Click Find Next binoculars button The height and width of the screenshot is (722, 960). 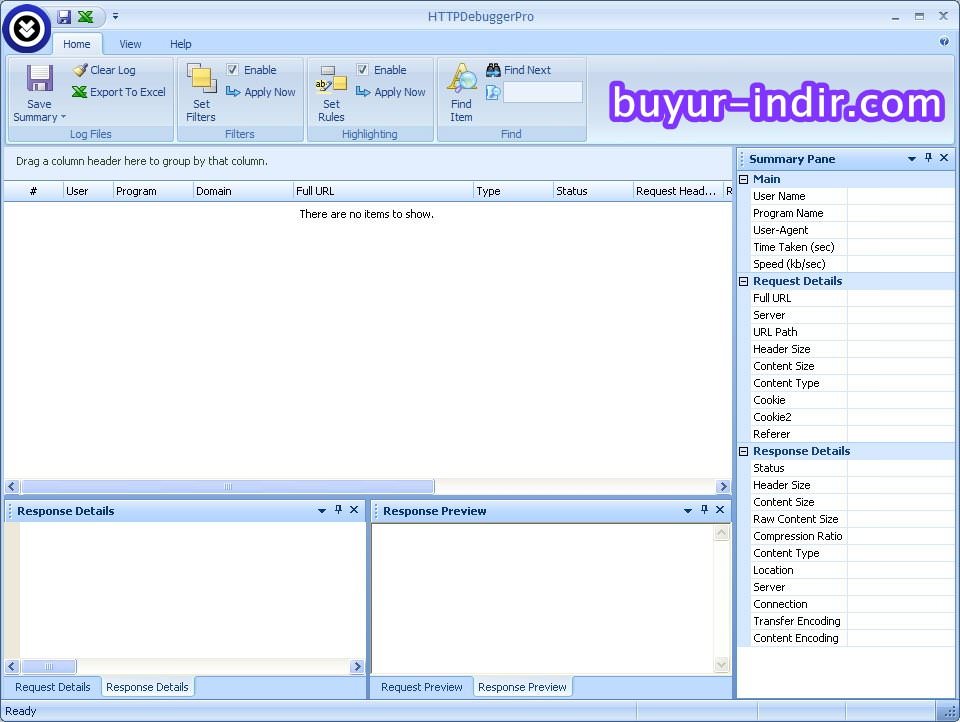(x=519, y=70)
